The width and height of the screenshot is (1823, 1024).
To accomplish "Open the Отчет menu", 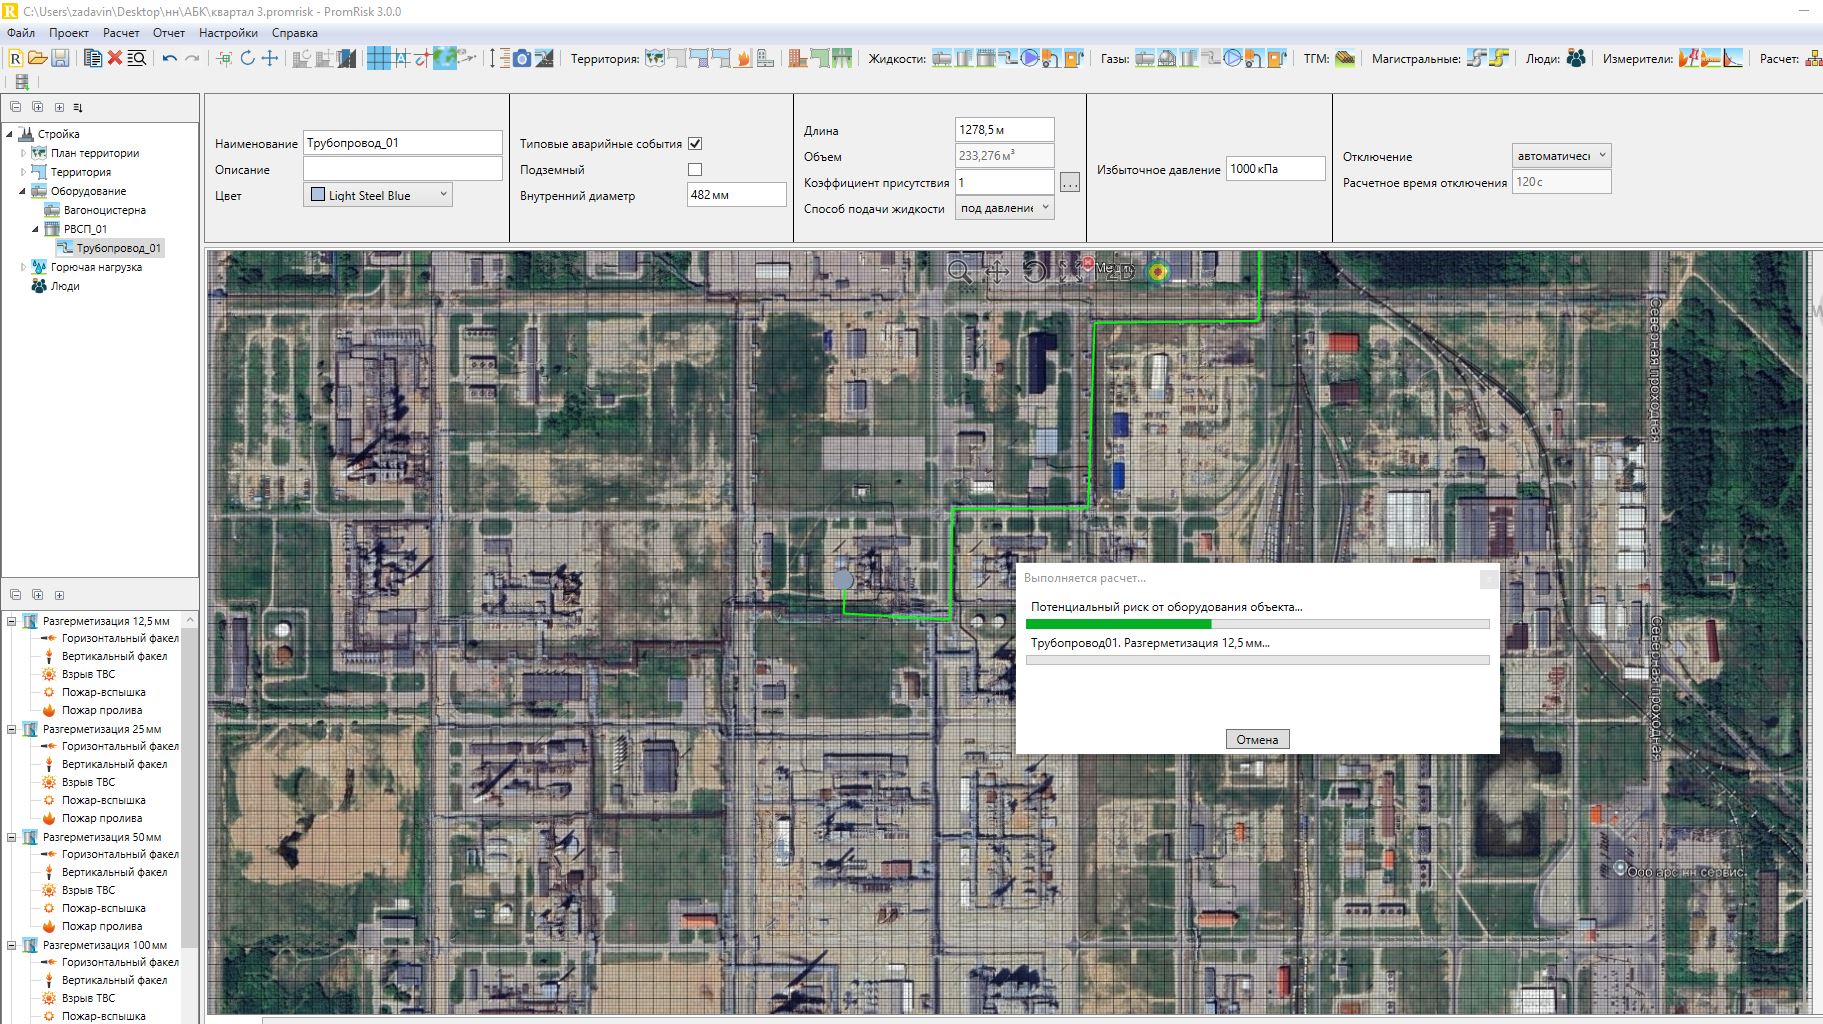I will pyautogui.click(x=169, y=33).
